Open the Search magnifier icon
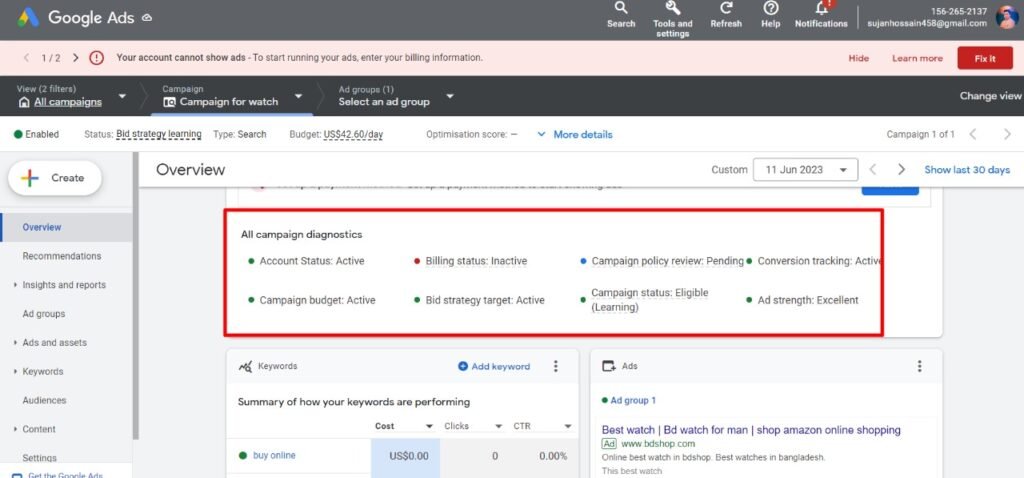This screenshot has height=478, width=1024. click(x=621, y=9)
